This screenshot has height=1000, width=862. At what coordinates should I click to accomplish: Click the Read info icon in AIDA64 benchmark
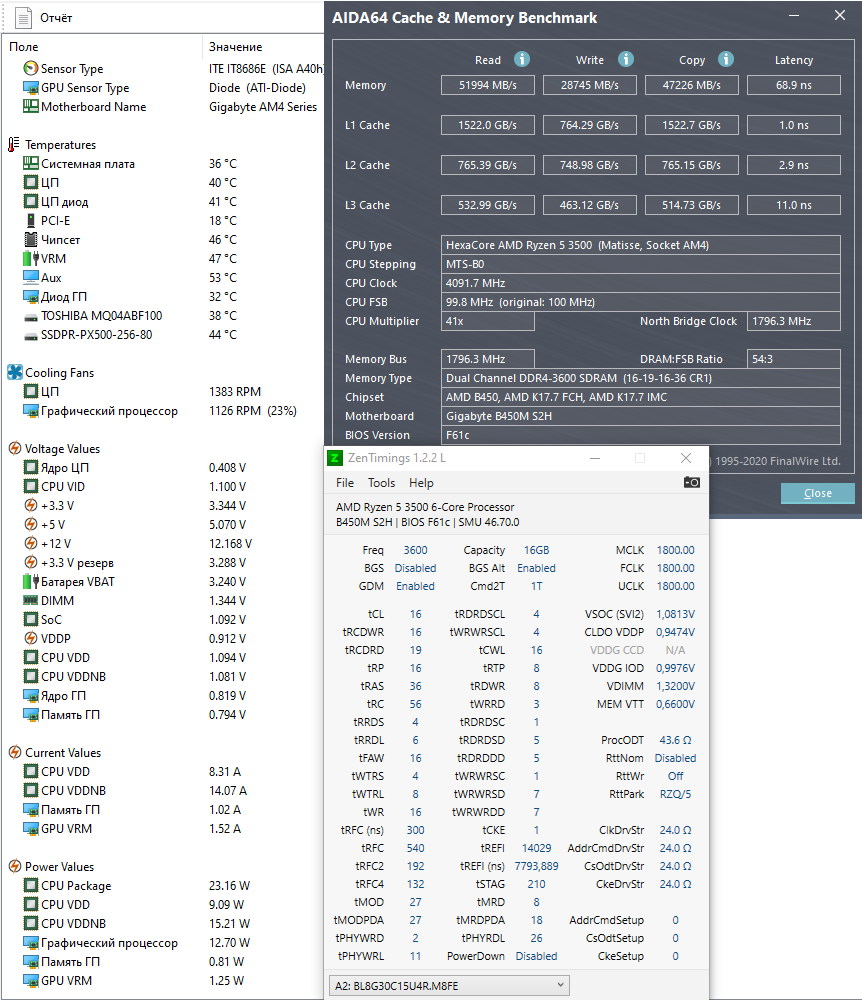point(522,59)
